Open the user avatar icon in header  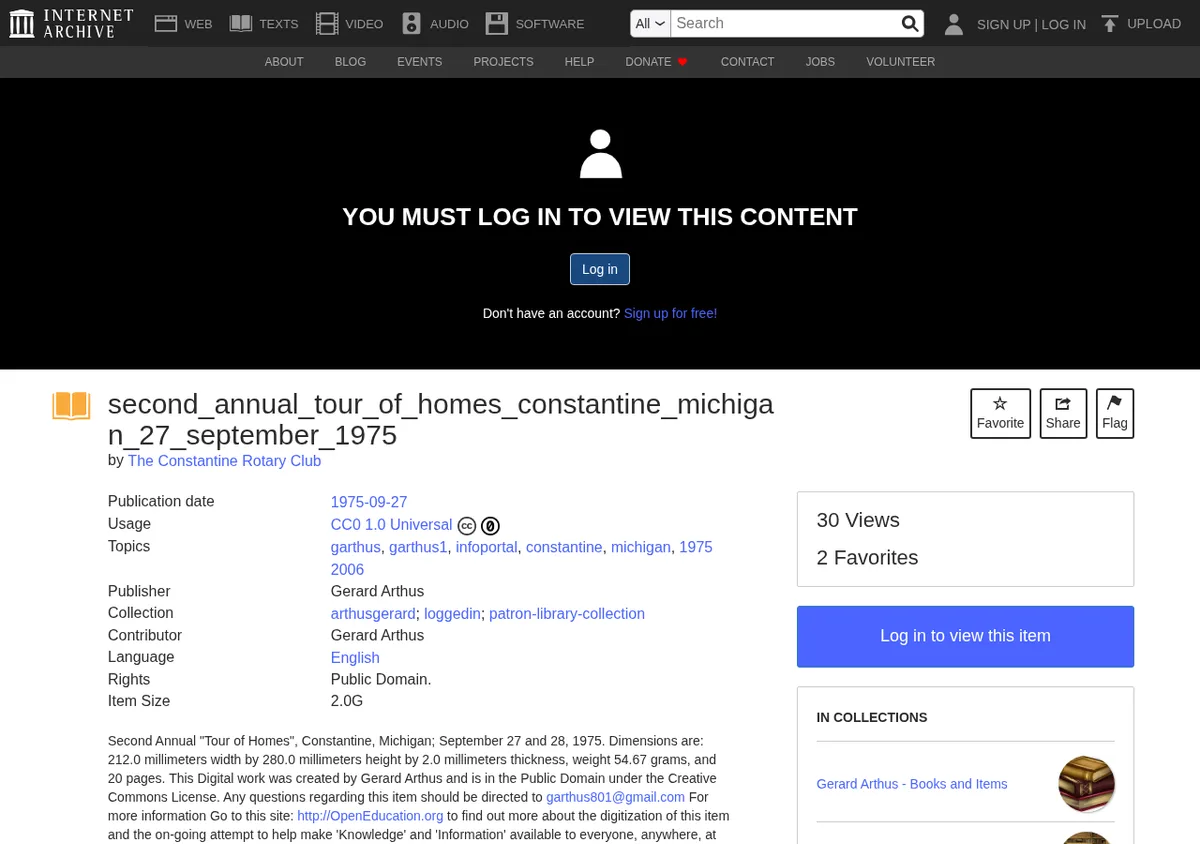[954, 24]
